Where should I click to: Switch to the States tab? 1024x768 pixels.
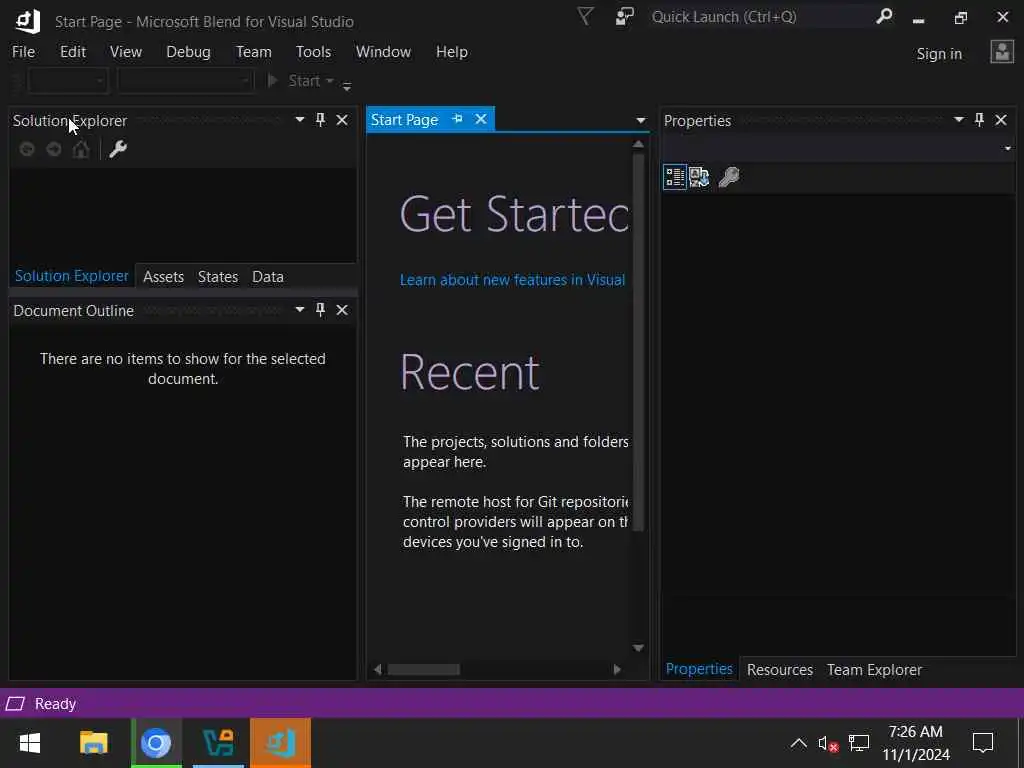click(x=217, y=277)
